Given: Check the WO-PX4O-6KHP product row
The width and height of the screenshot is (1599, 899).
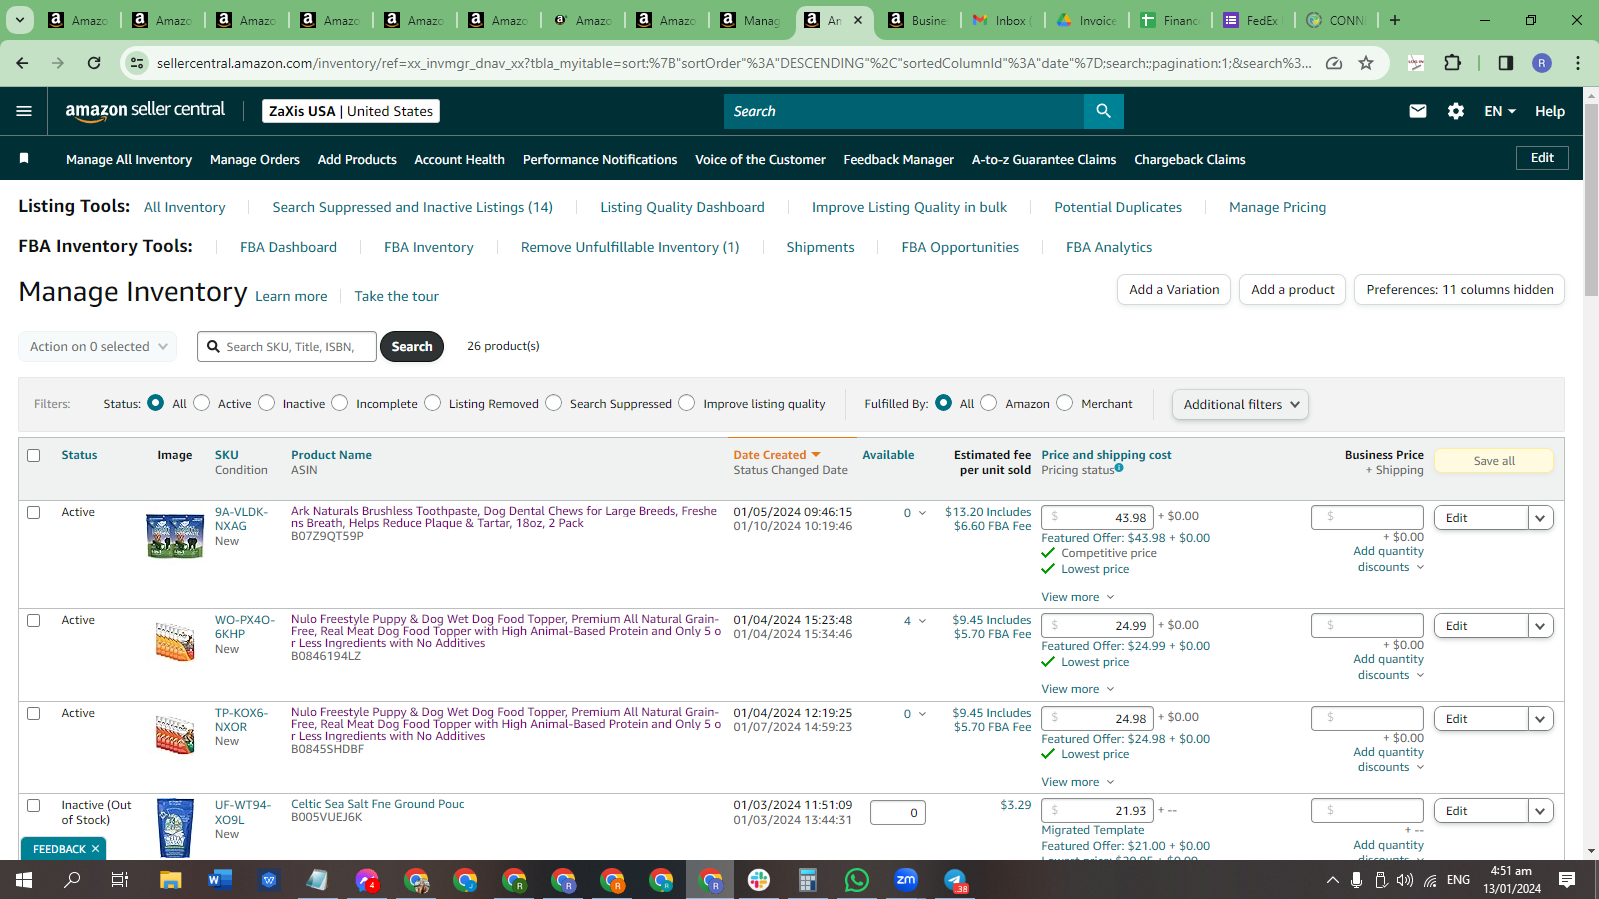Looking at the screenshot, I should click(x=33, y=620).
